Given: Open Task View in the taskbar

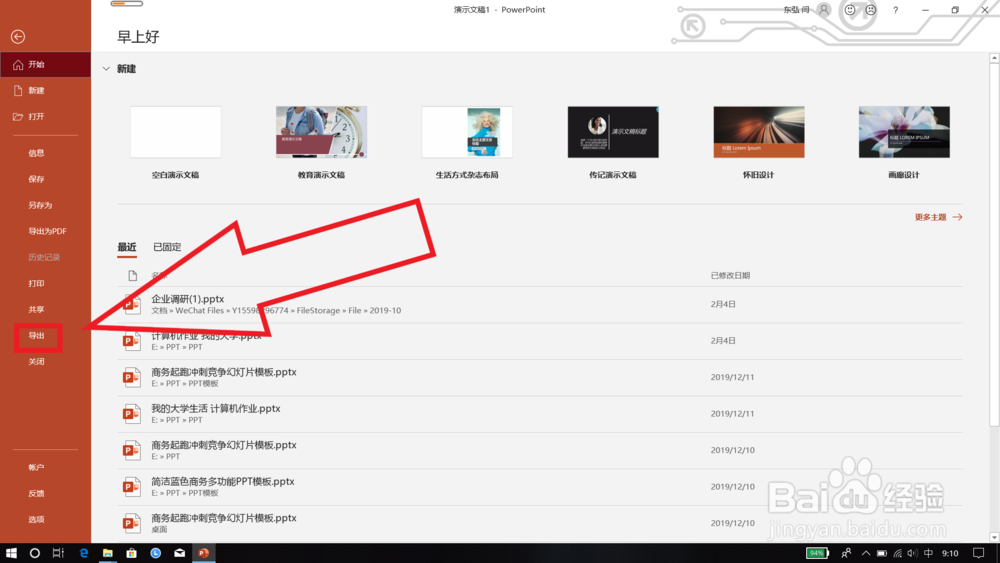Looking at the screenshot, I should tap(58, 553).
